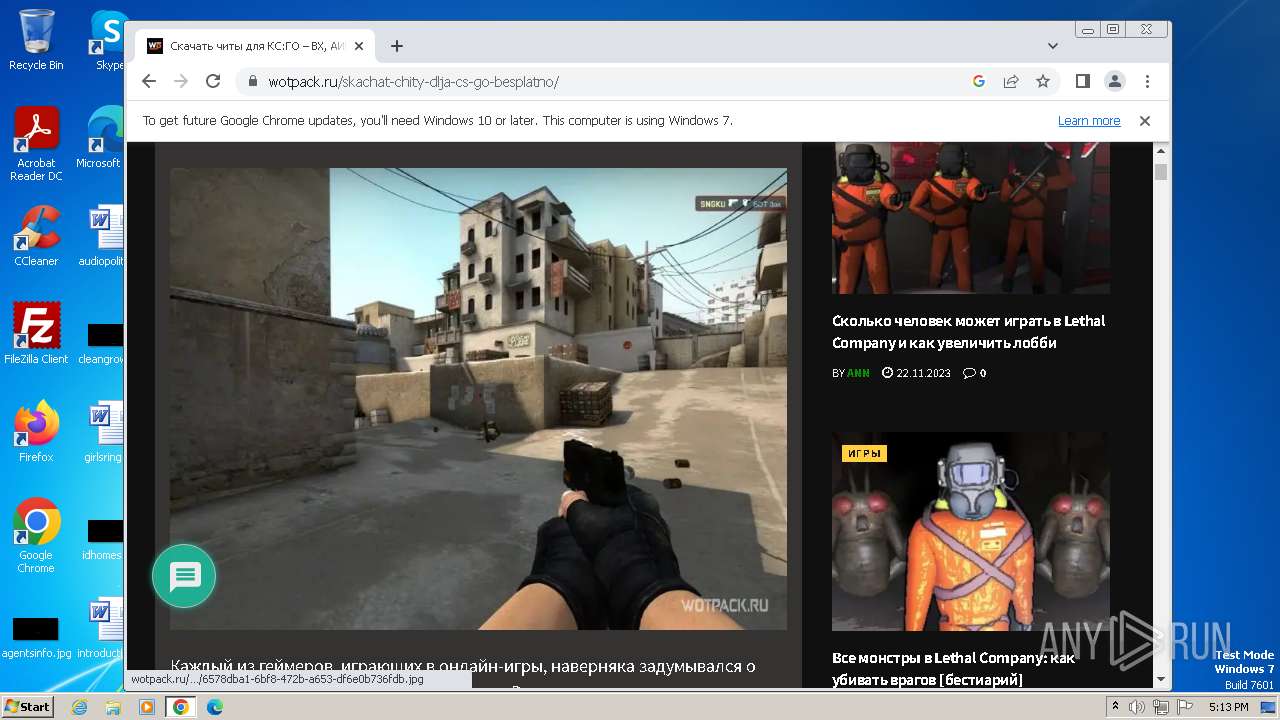Open Action Center flag icon
The width and height of the screenshot is (1280, 720).
[x=1185, y=707]
